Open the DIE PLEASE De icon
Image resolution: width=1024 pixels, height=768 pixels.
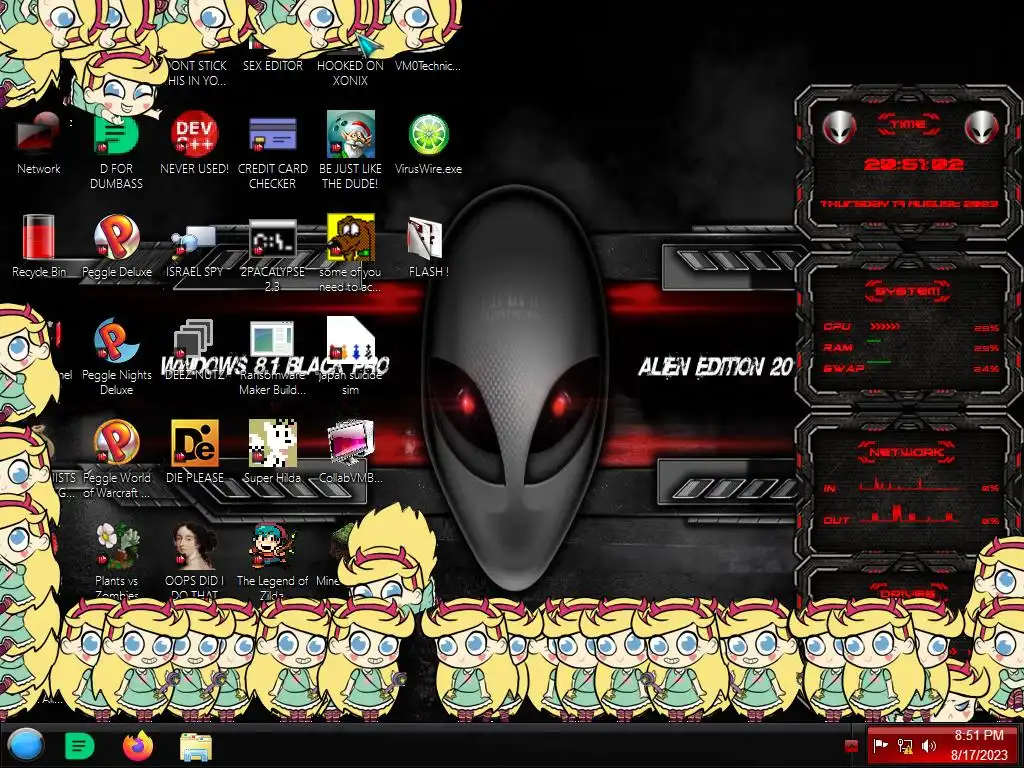tap(194, 444)
